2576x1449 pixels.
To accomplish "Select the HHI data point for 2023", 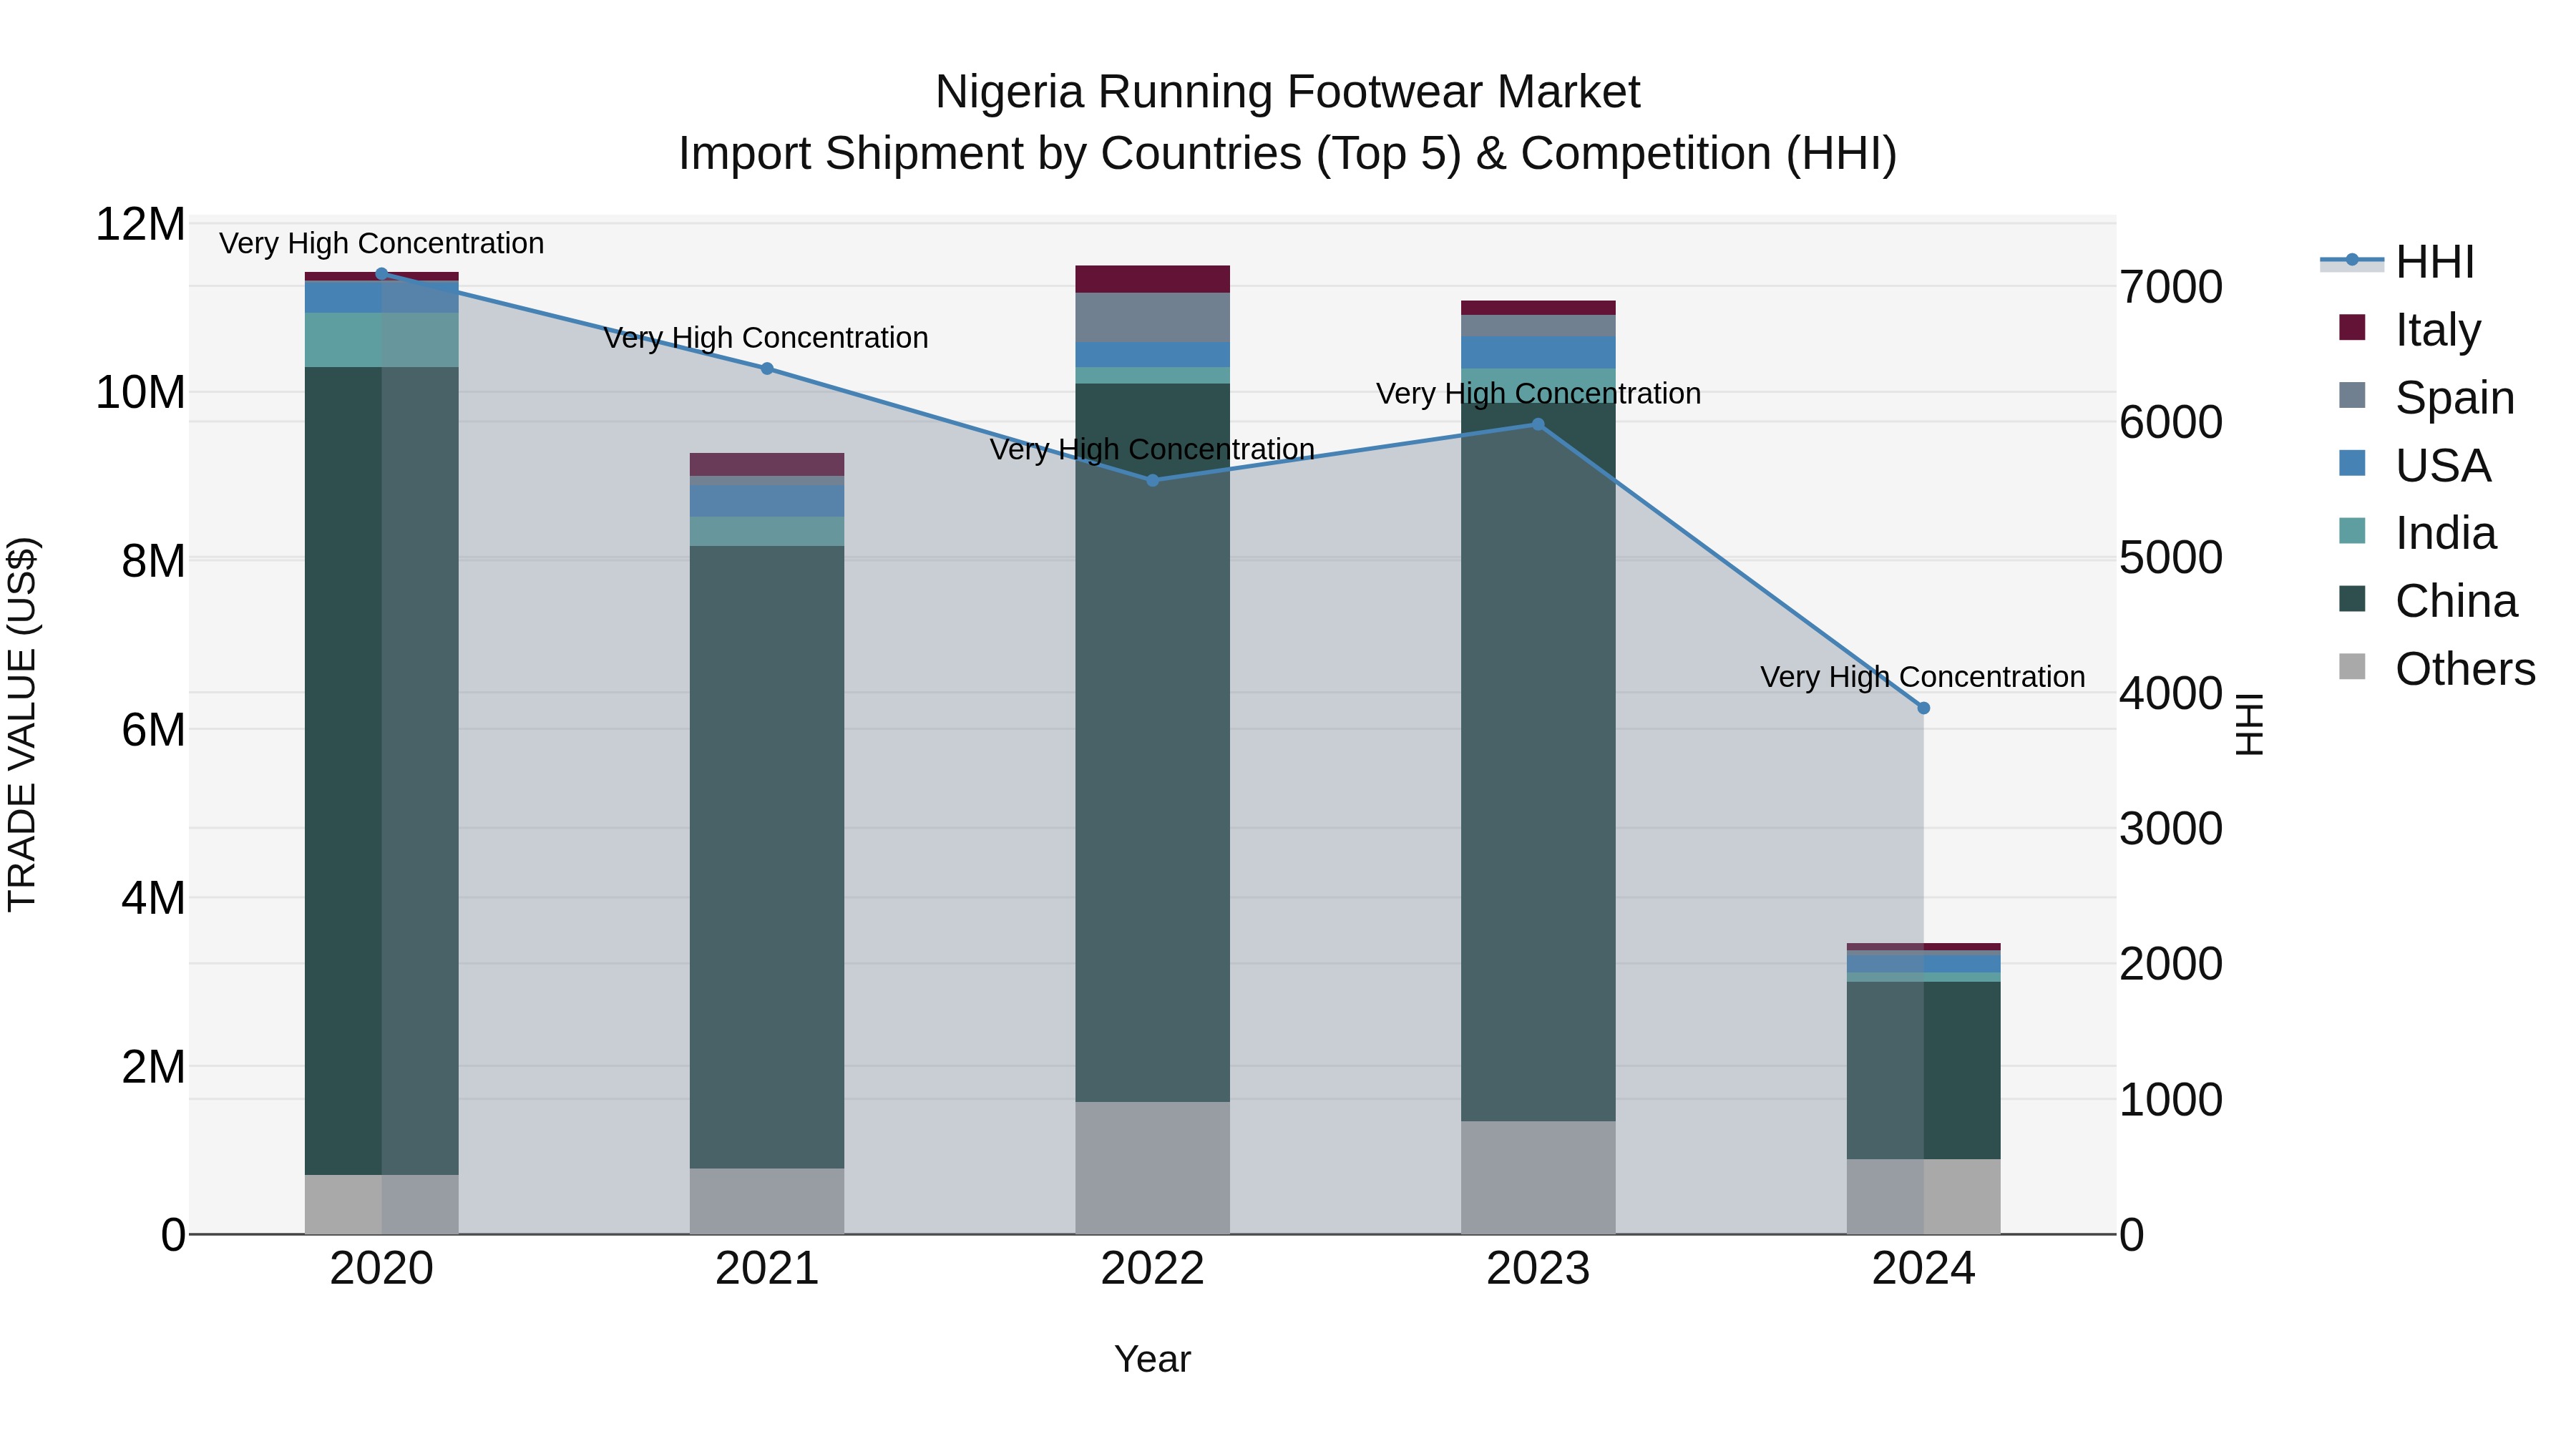I will pyautogui.click(x=1538, y=424).
